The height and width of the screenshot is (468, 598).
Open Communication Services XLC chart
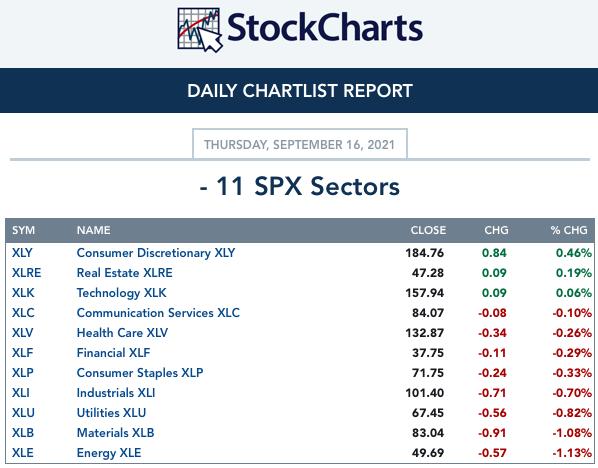pos(158,313)
